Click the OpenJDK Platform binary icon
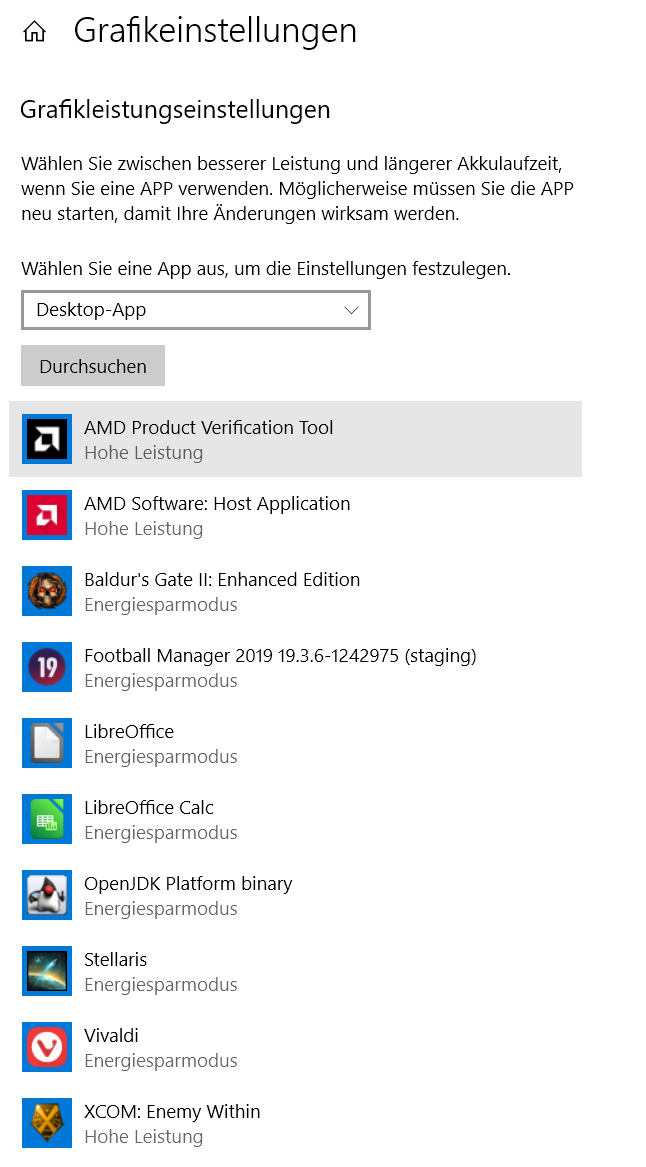 [47, 895]
